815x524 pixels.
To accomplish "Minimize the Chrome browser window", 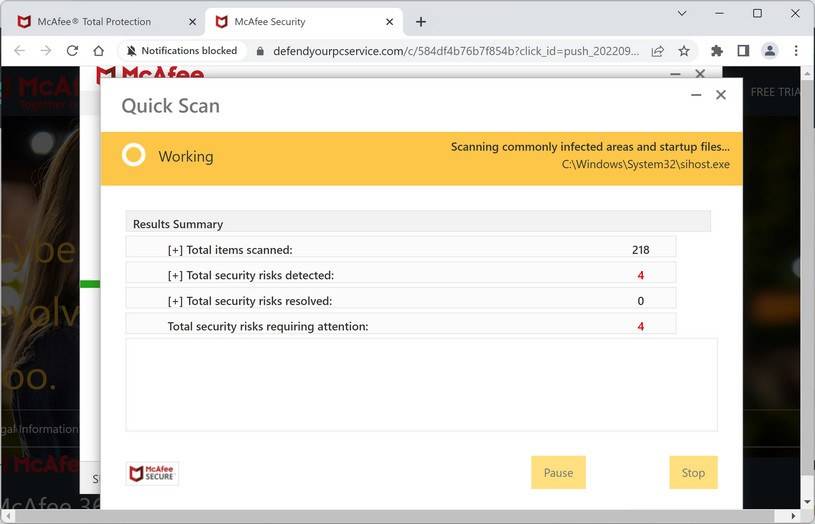I will (x=720, y=14).
